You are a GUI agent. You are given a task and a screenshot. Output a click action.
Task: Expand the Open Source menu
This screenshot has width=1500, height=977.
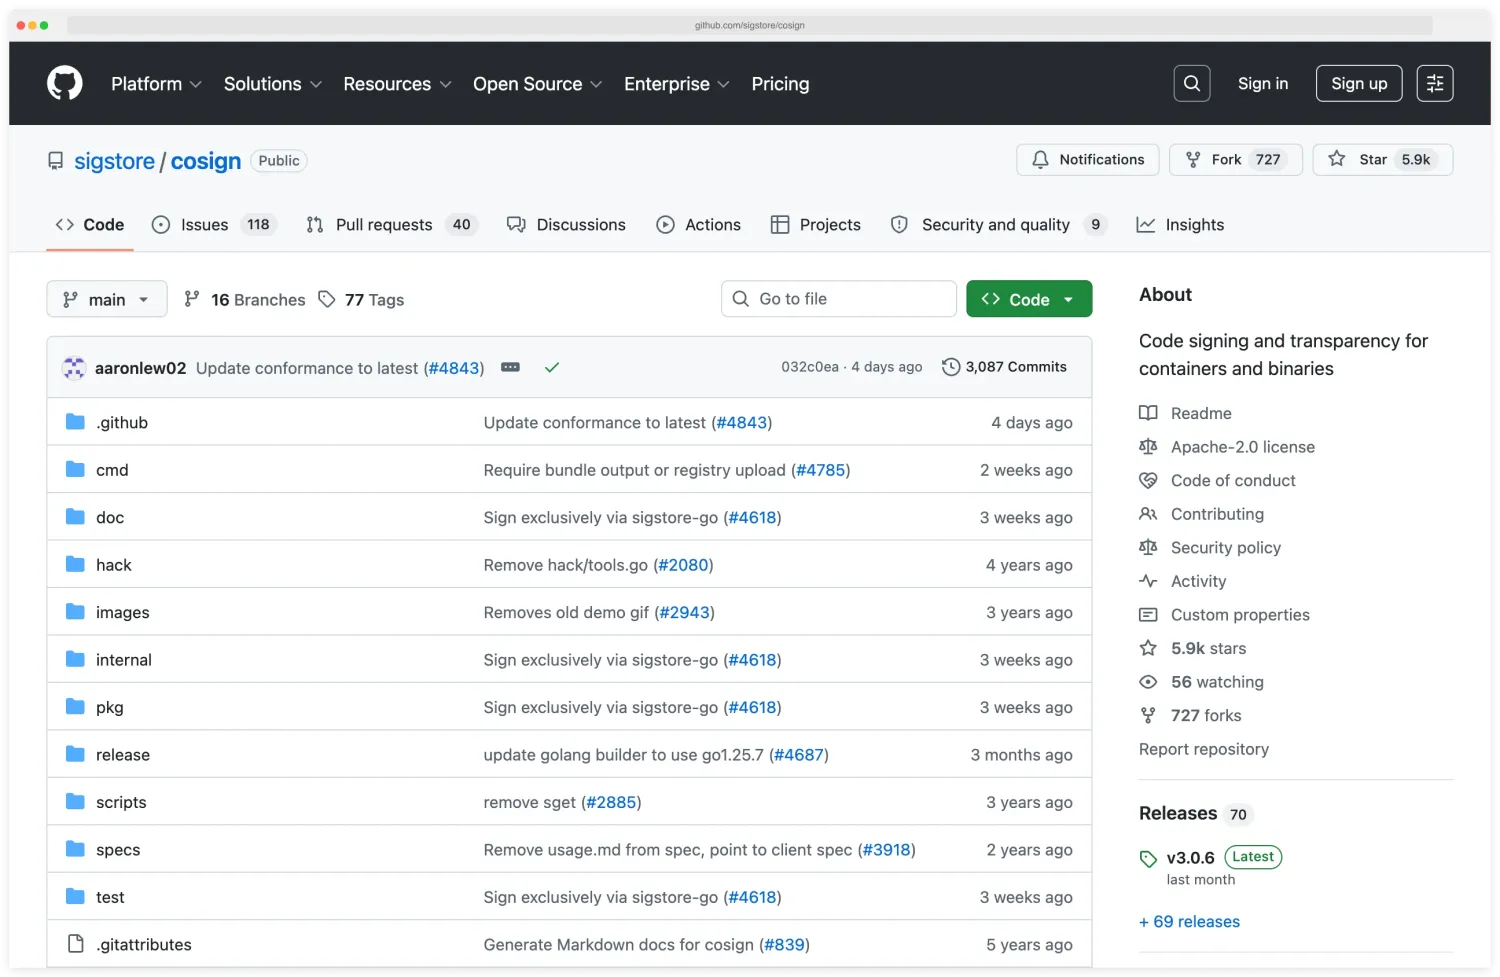537,84
